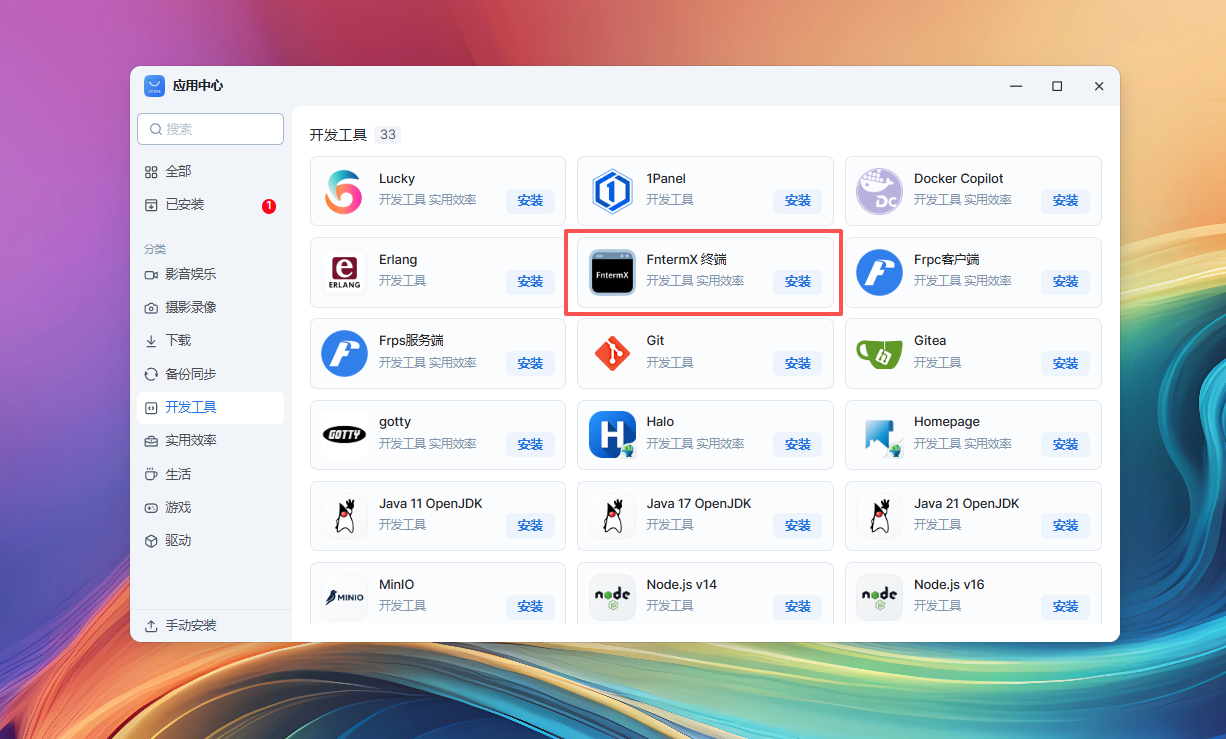The height and width of the screenshot is (739, 1226).
Task: Open 手动安装 at sidebar bottom
Action: 190,626
